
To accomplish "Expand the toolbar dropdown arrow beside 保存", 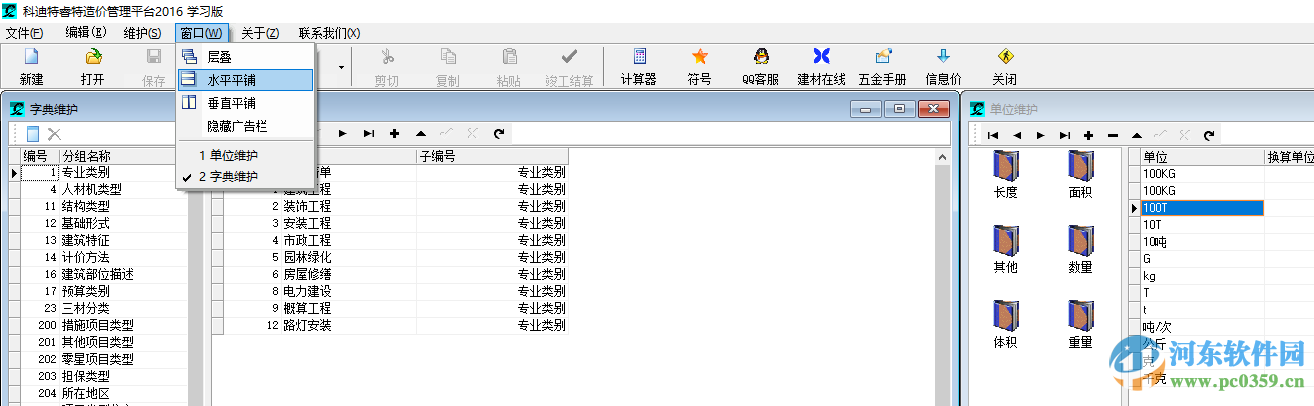I will coord(342,67).
